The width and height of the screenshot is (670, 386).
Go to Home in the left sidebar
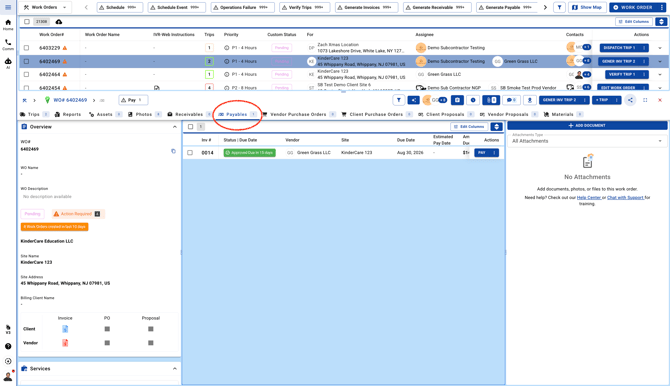[8, 25]
